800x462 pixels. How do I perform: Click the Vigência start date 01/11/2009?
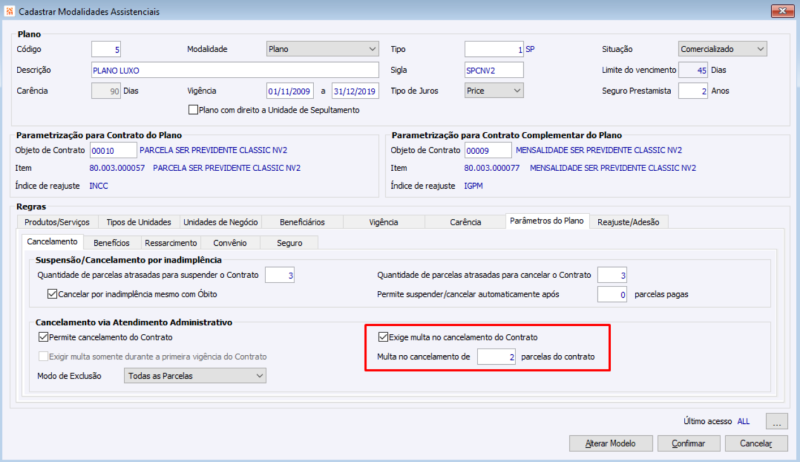[289, 91]
